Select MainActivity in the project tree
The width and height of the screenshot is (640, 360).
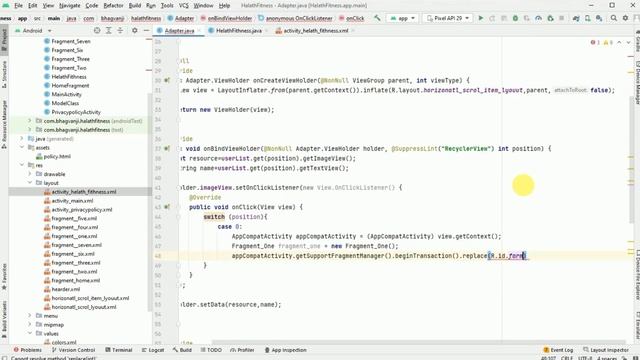pyautogui.click(x=66, y=94)
